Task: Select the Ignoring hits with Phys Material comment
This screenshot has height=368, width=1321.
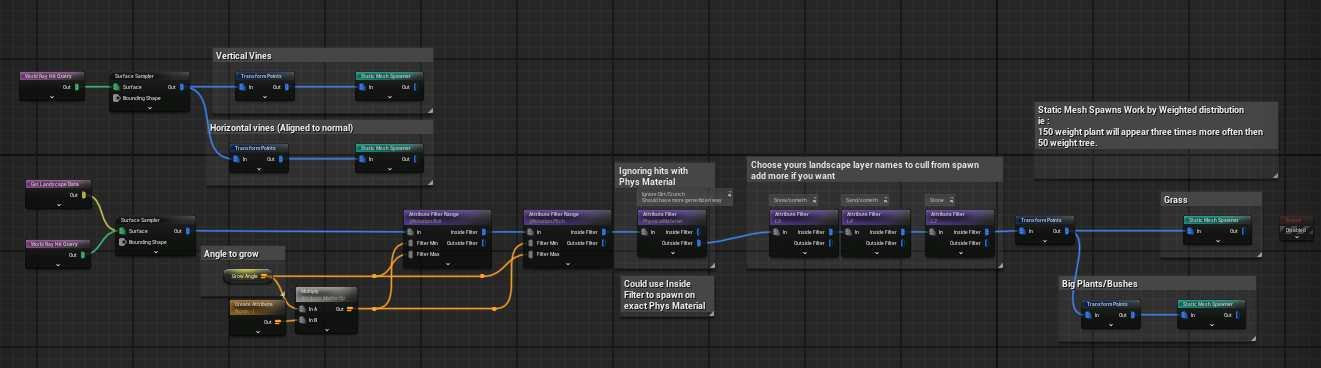Action: click(x=665, y=176)
